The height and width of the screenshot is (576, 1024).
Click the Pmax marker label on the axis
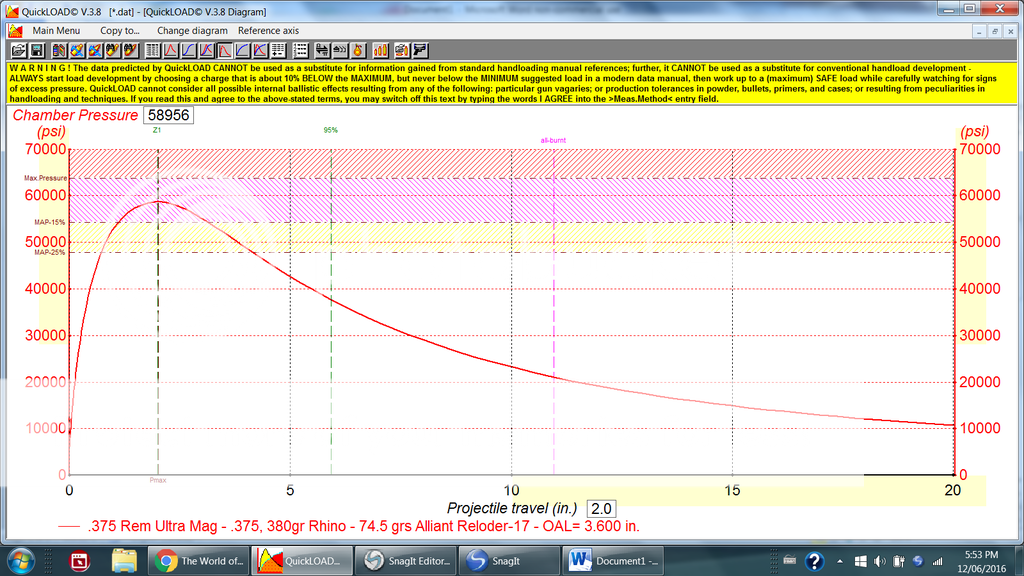[x=158, y=482]
